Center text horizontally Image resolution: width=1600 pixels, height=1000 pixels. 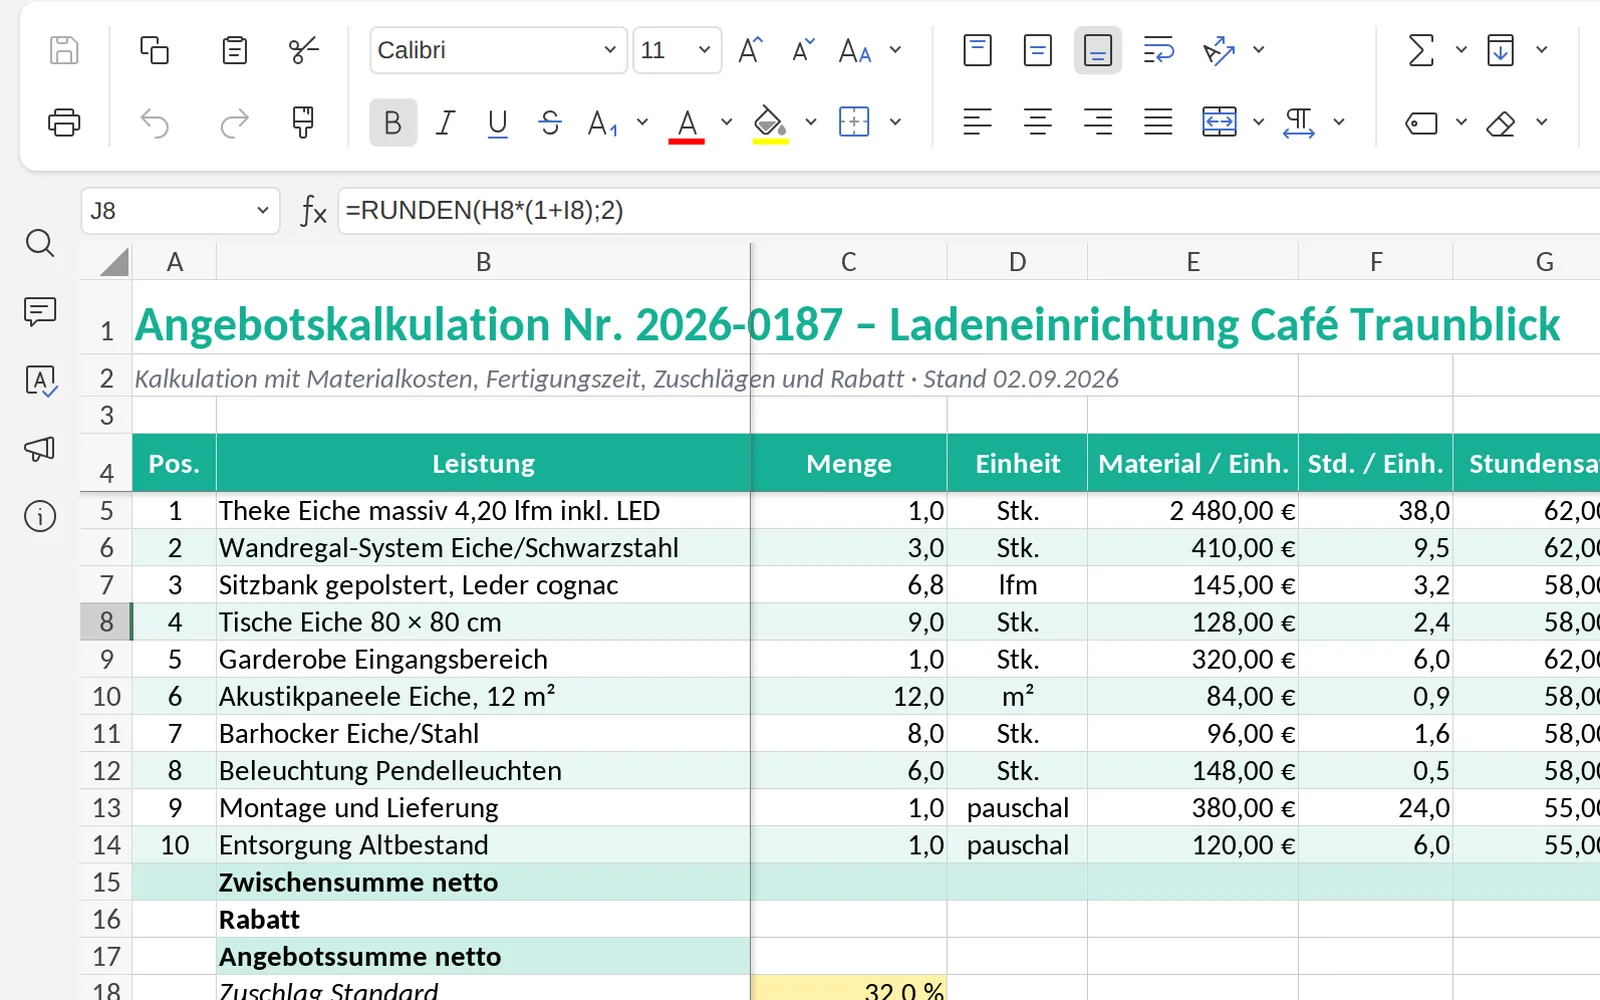point(1038,122)
